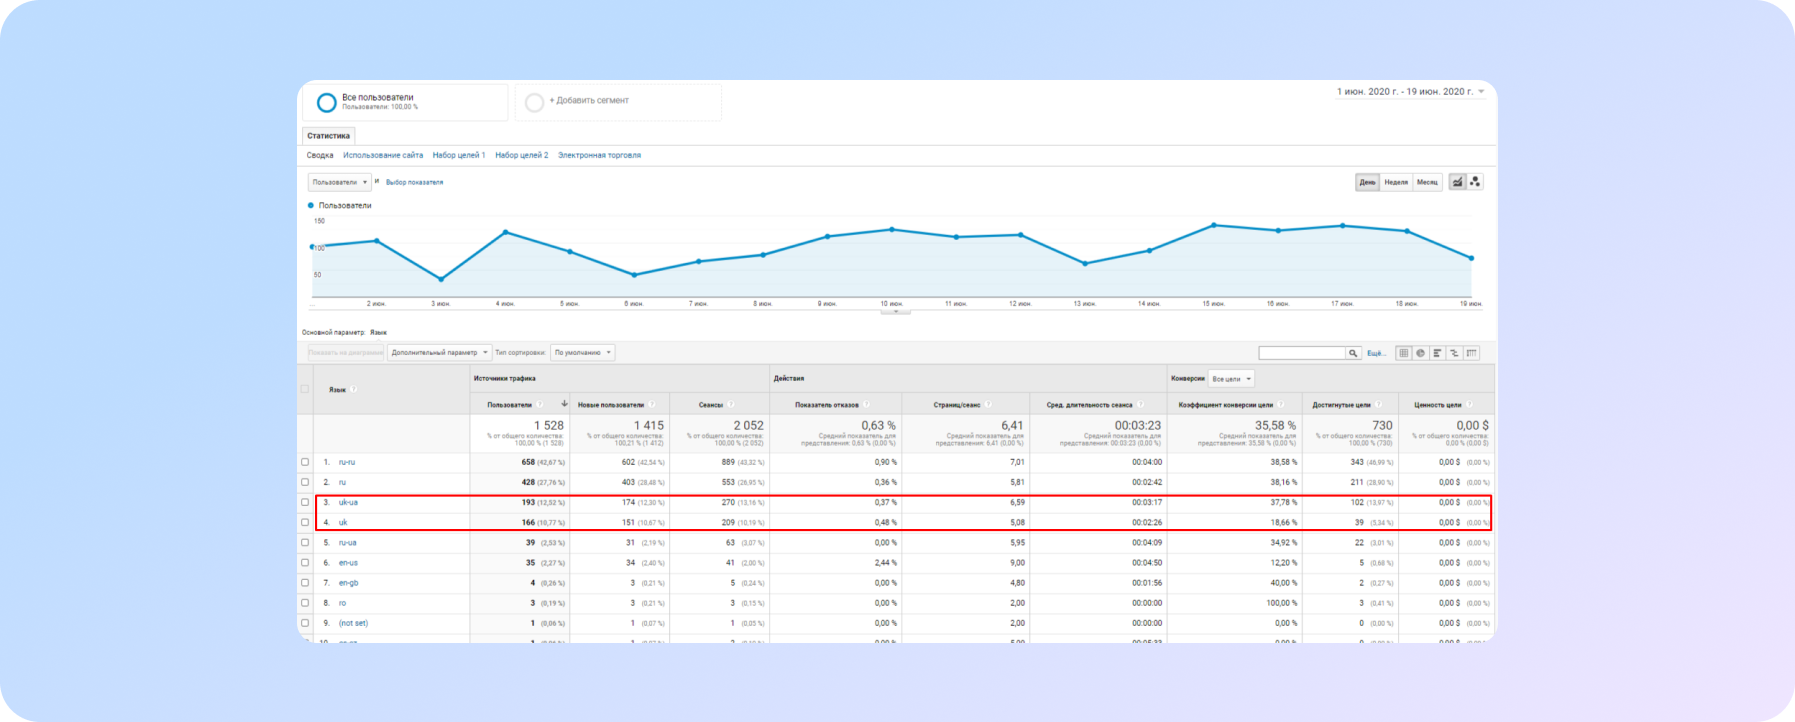Viewport: 1795px width, 722px height.
Task: Open help icon for Показатель отказов column
Action: 867,405
